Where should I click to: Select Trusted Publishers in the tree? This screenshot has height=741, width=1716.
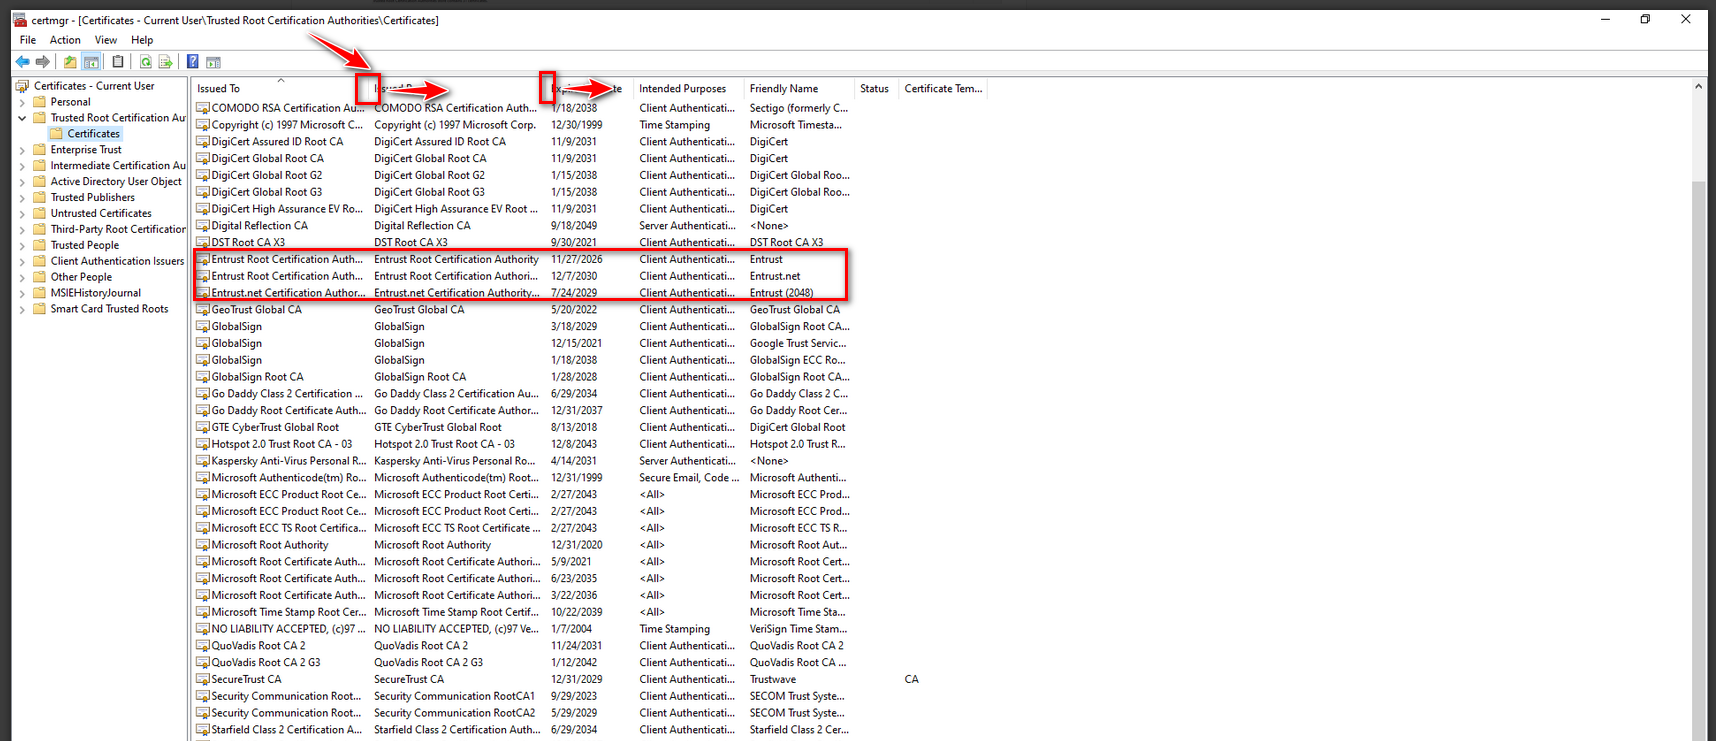(93, 198)
